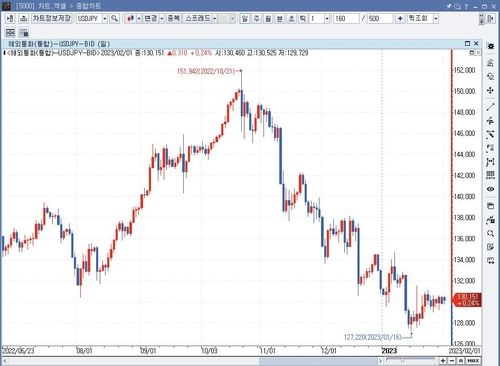Click the 151.942(2022/10/21) high label
Viewport: 500px width, 366px height.
[206, 71]
